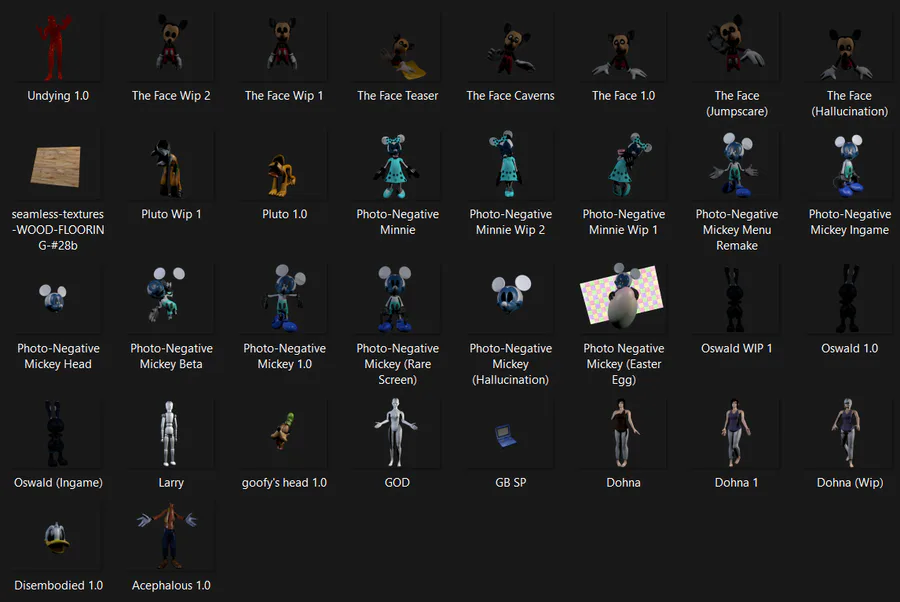The image size is (900, 602).
Task: Select the GOD figure thumbnail
Action: click(397, 434)
